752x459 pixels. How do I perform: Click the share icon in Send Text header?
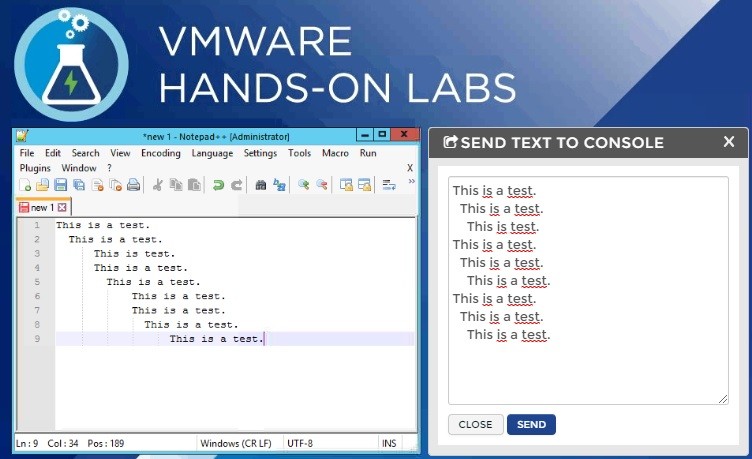450,142
